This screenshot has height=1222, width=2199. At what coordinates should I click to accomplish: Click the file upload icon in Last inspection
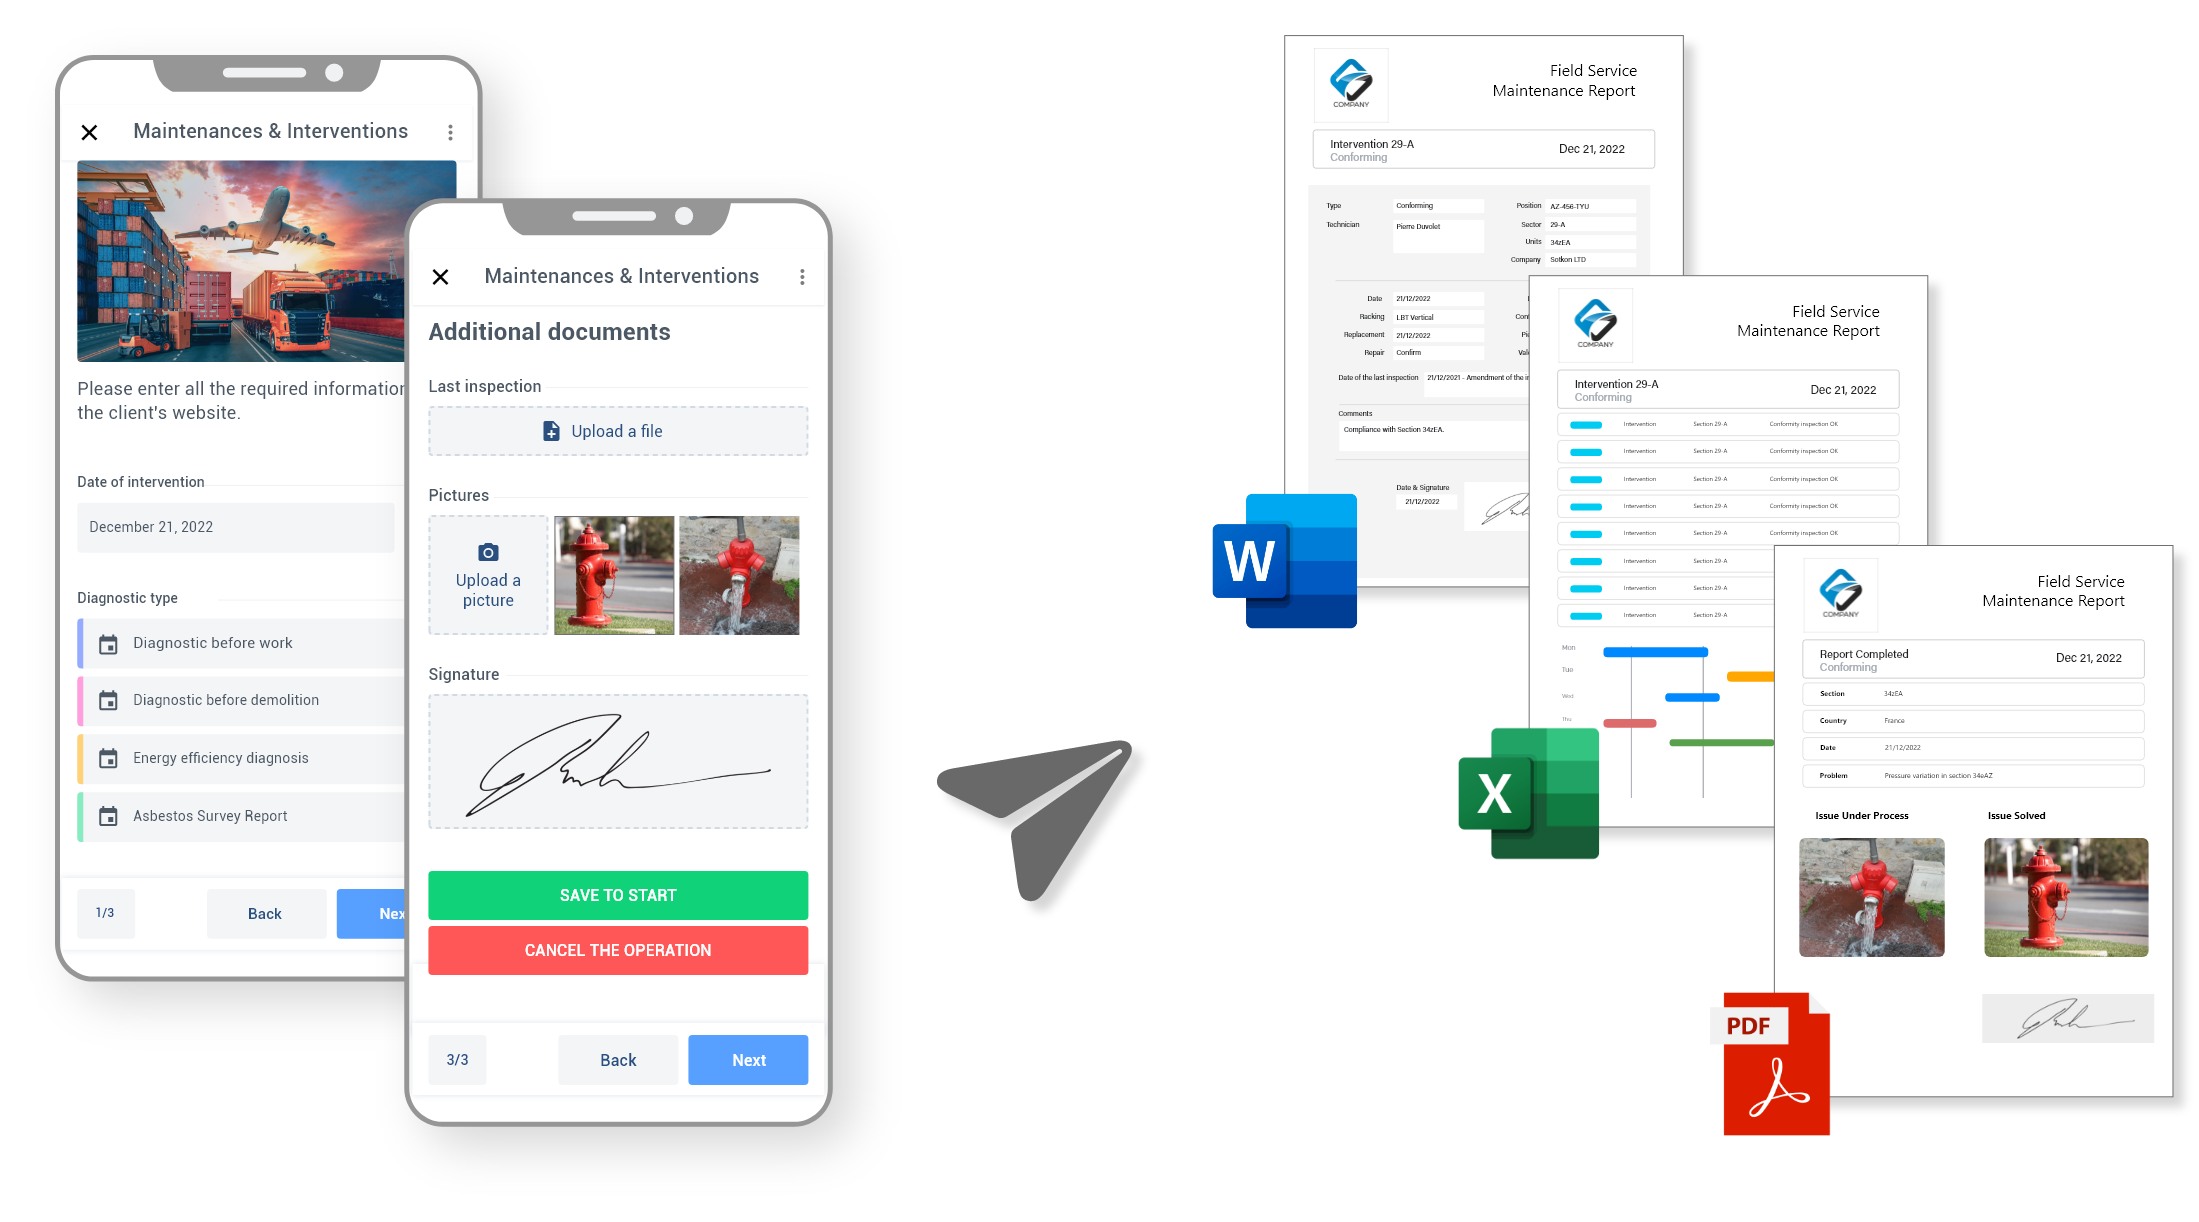pyautogui.click(x=551, y=430)
